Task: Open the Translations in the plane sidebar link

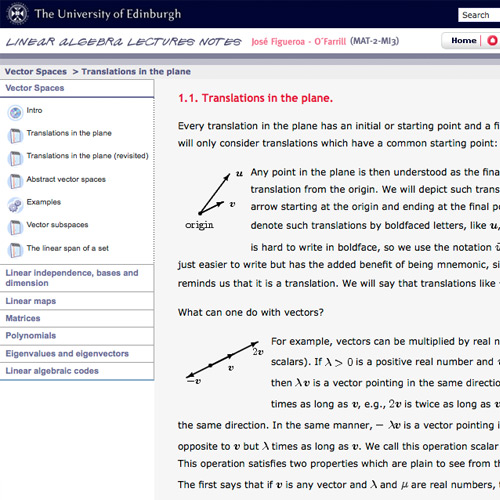Action: 69,133
